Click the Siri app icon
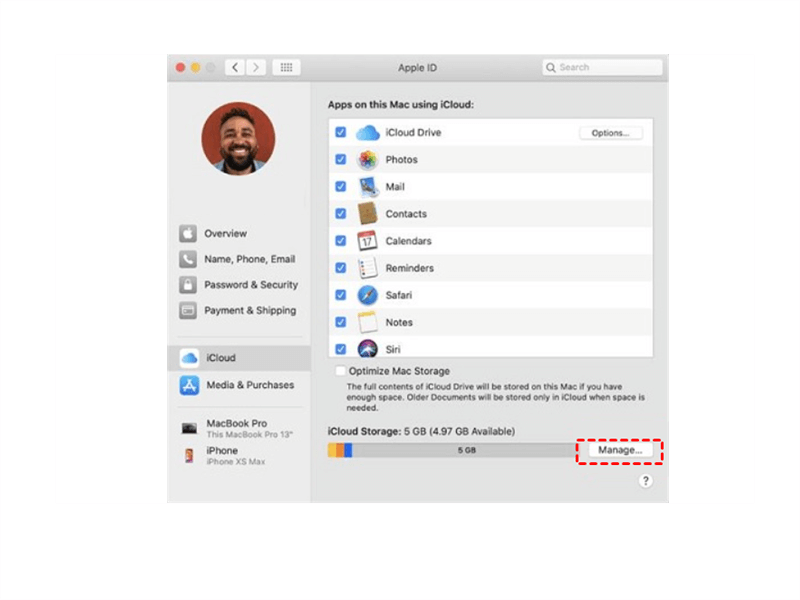The height and width of the screenshot is (600, 800). pos(367,348)
